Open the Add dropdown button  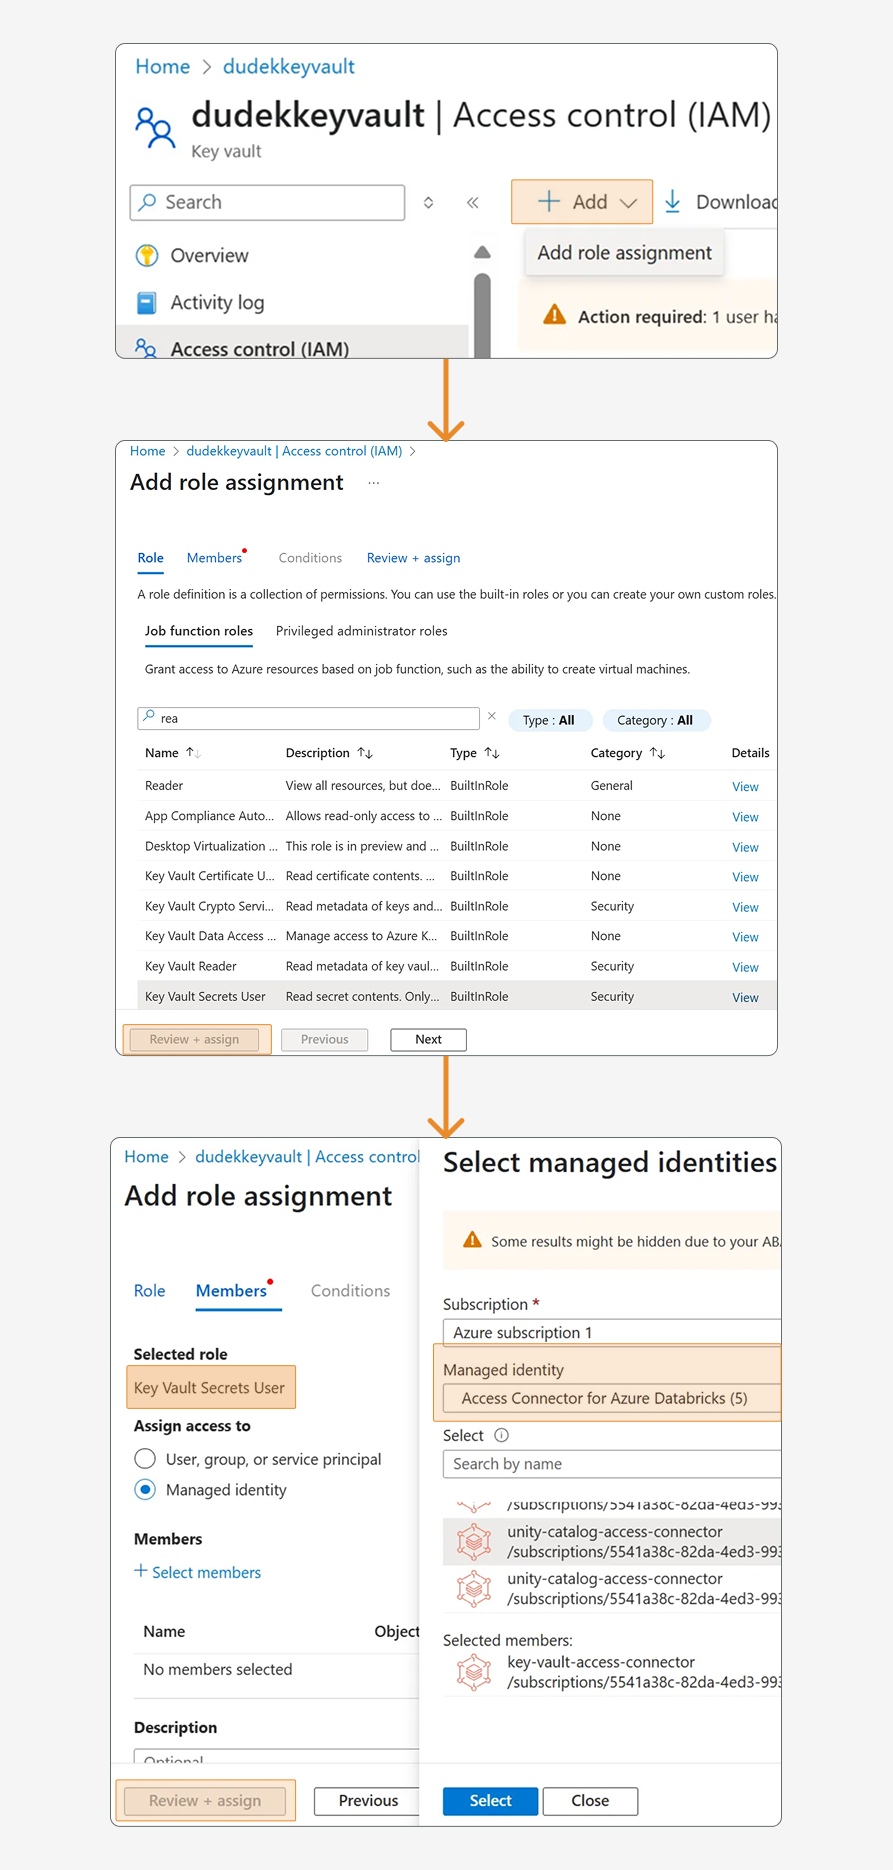582,202
